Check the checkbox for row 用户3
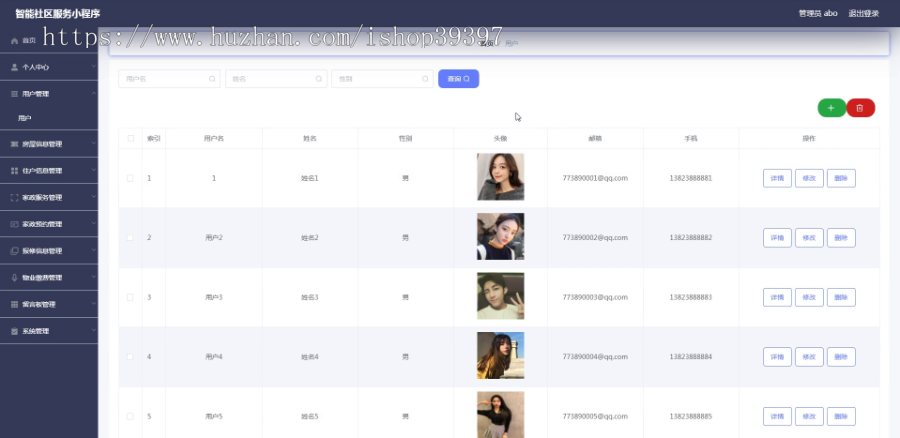This screenshot has height=438, width=900. point(130,297)
